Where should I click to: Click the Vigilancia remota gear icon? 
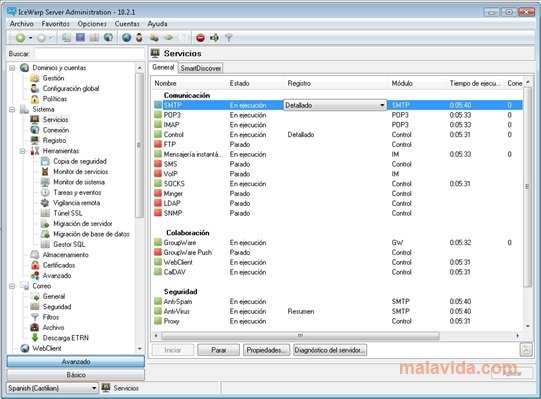(45, 203)
